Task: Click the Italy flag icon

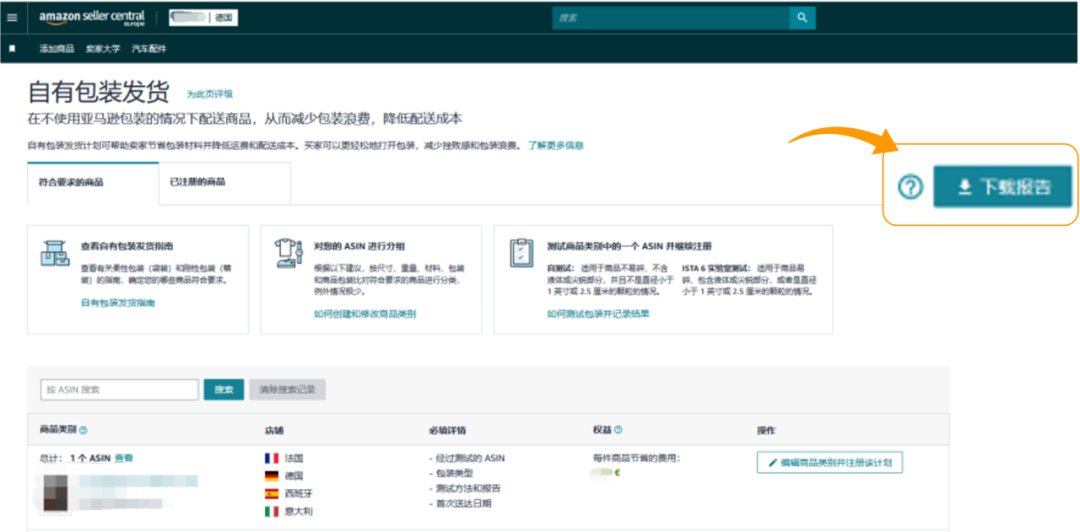Action: tap(272, 511)
